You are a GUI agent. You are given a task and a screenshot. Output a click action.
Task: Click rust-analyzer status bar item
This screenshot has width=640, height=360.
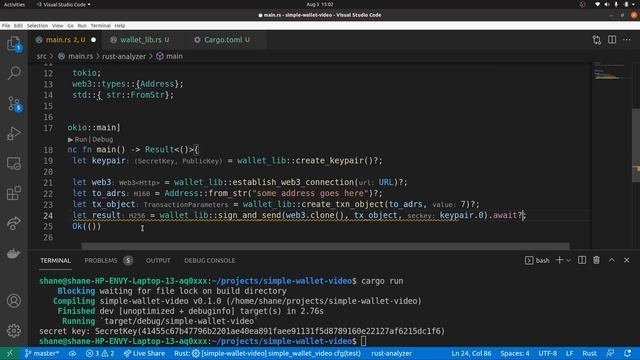(391, 353)
